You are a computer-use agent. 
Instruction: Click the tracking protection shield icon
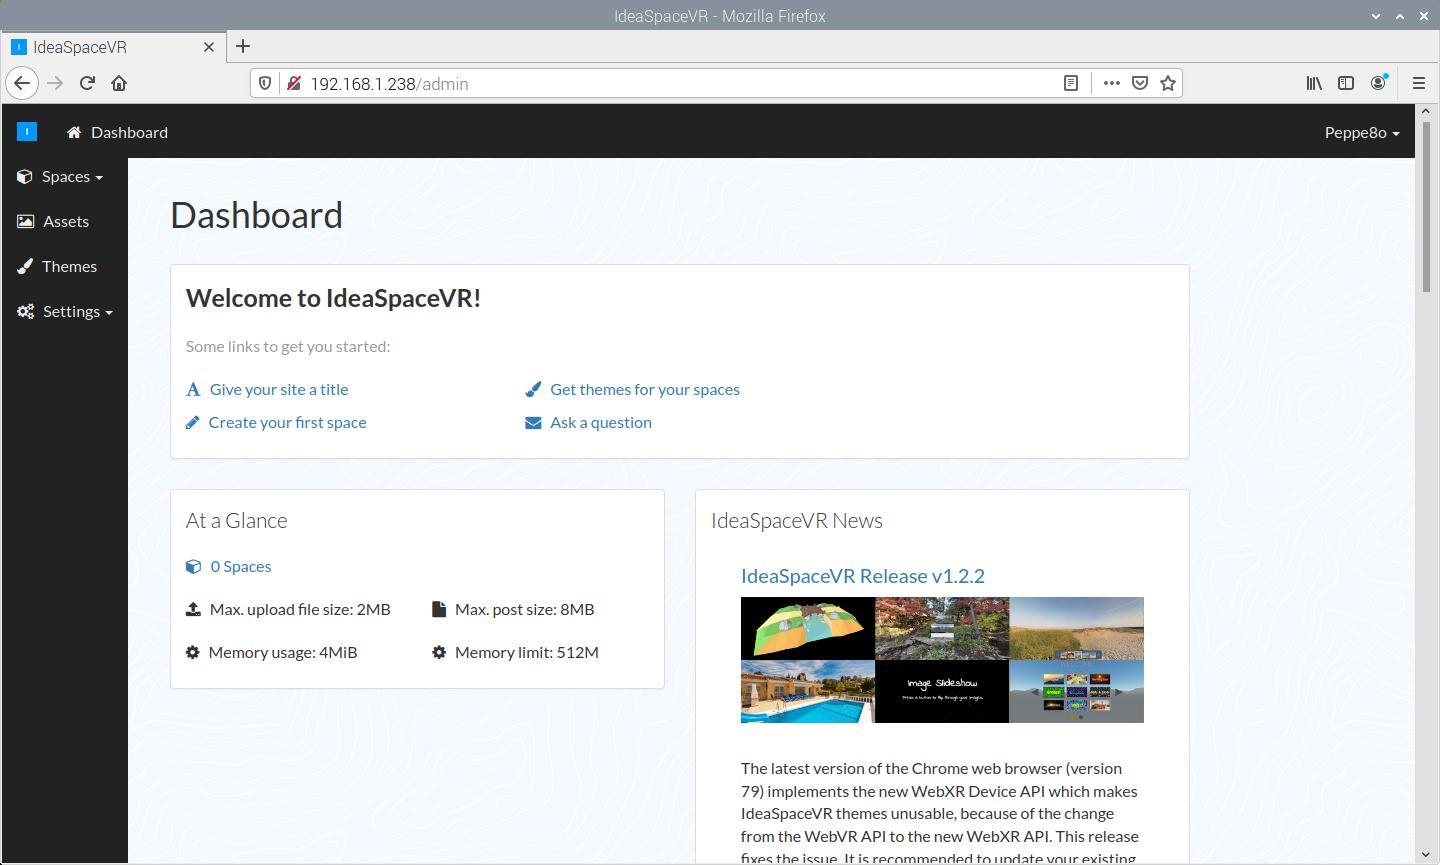pos(265,83)
